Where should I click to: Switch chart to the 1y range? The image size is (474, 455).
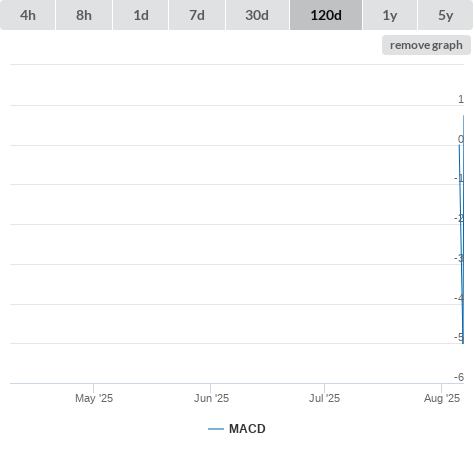[x=390, y=15]
